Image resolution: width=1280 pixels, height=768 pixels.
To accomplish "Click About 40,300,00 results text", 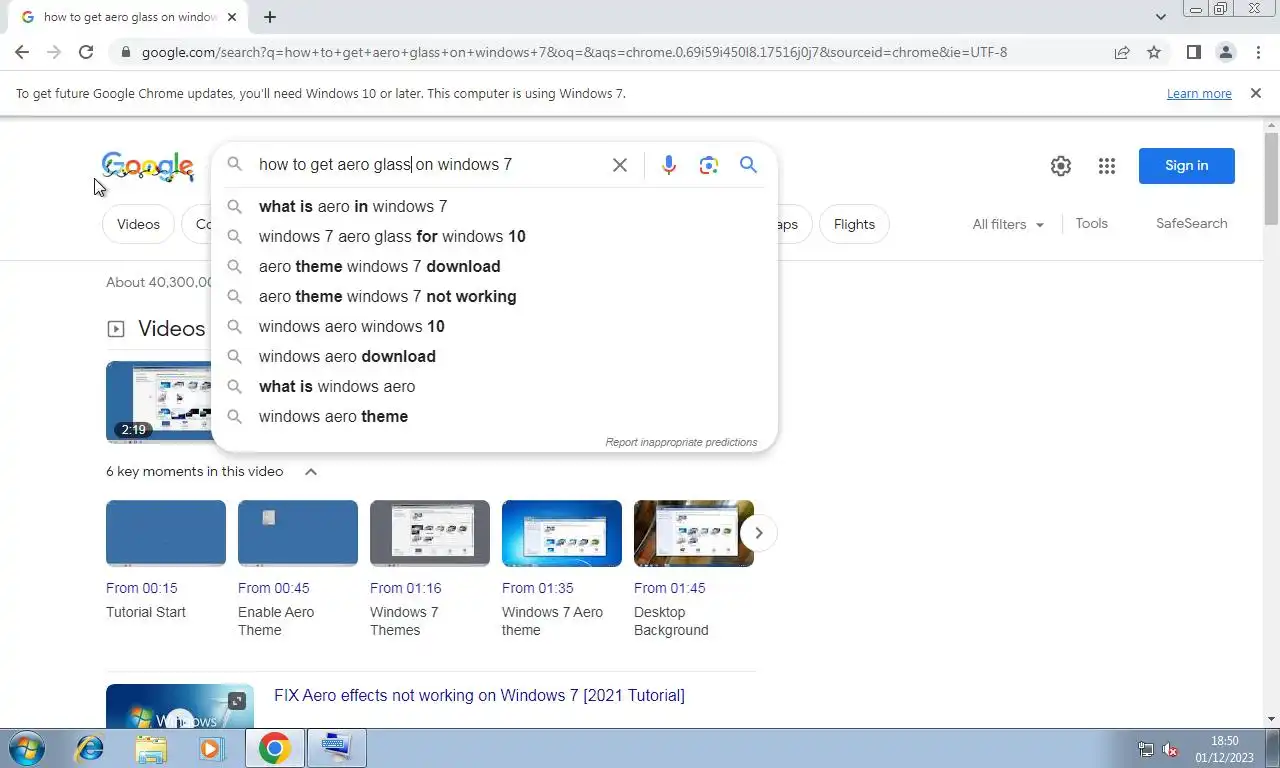I will [159, 282].
